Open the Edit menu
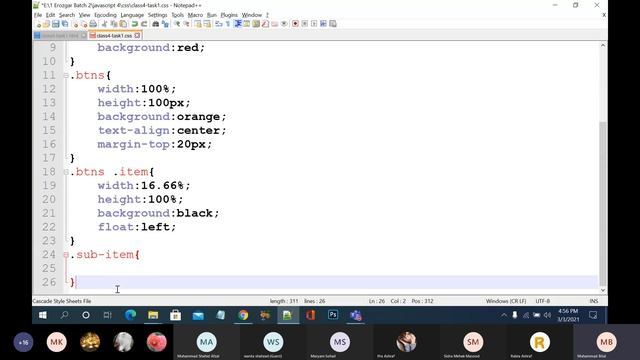The image size is (640, 360). tap(50, 15)
